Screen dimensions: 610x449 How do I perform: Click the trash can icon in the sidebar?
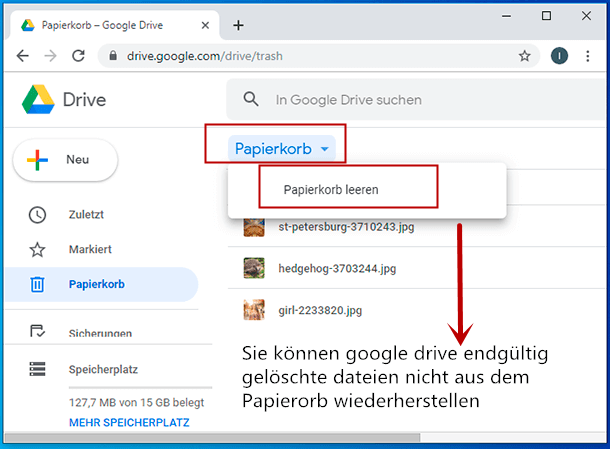[x=37, y=284]
